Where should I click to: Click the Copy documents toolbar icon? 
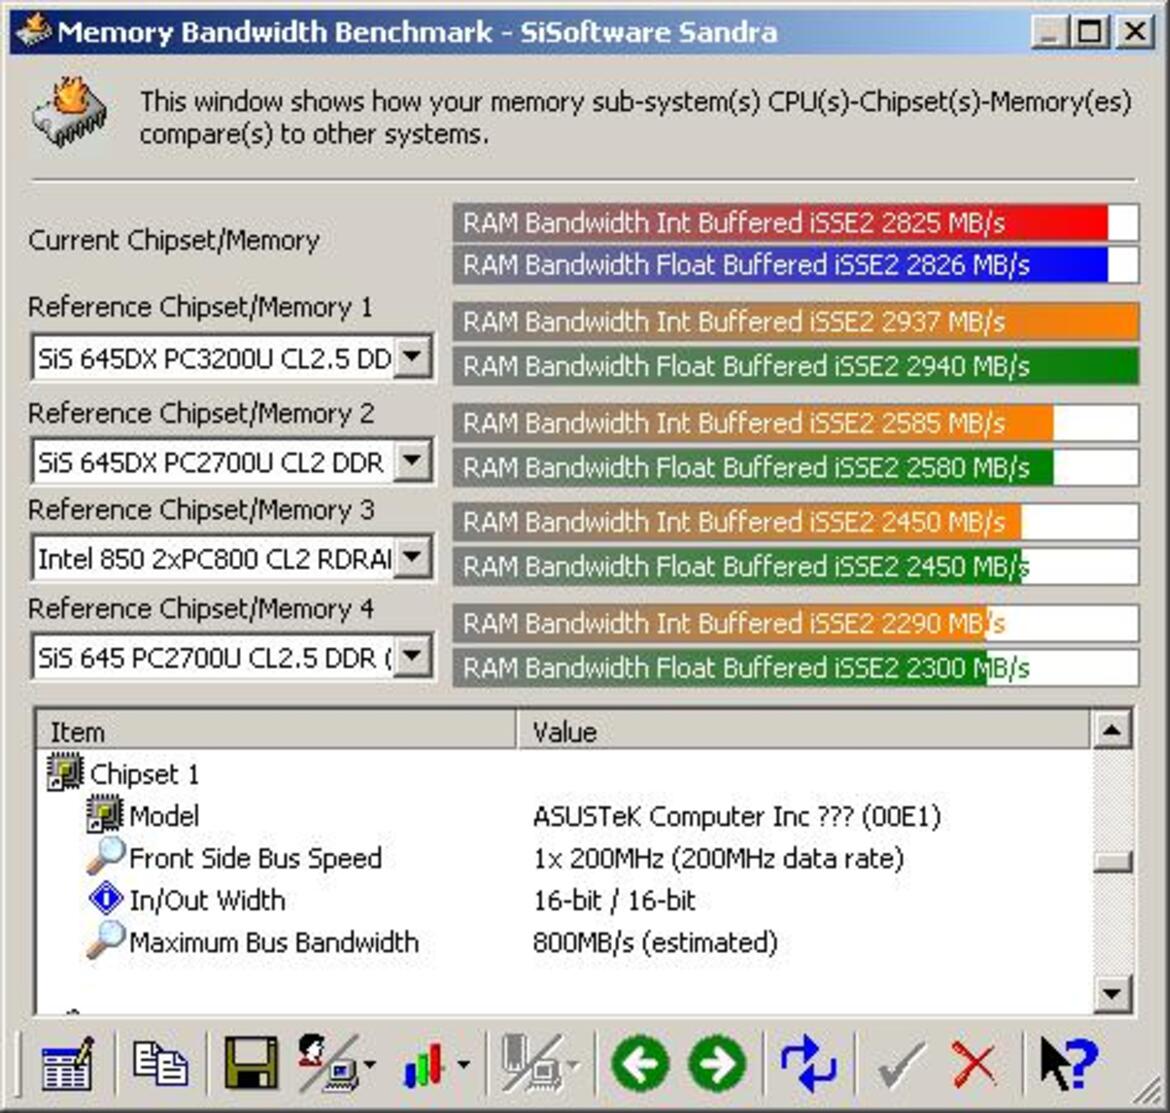pyautogui.click(x=160, y=1062)
